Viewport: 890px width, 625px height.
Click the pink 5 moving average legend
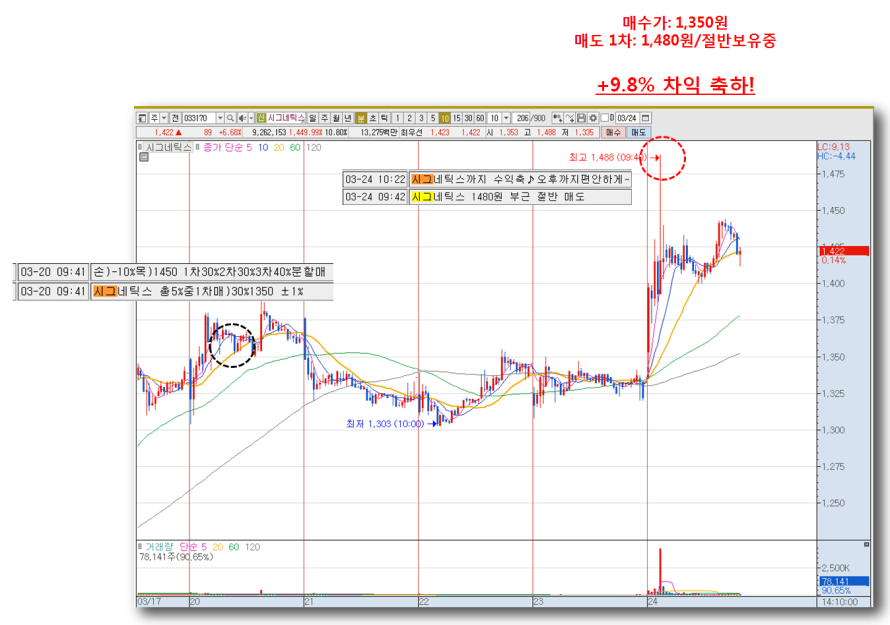pyautogui.click(x=249, y=148)
